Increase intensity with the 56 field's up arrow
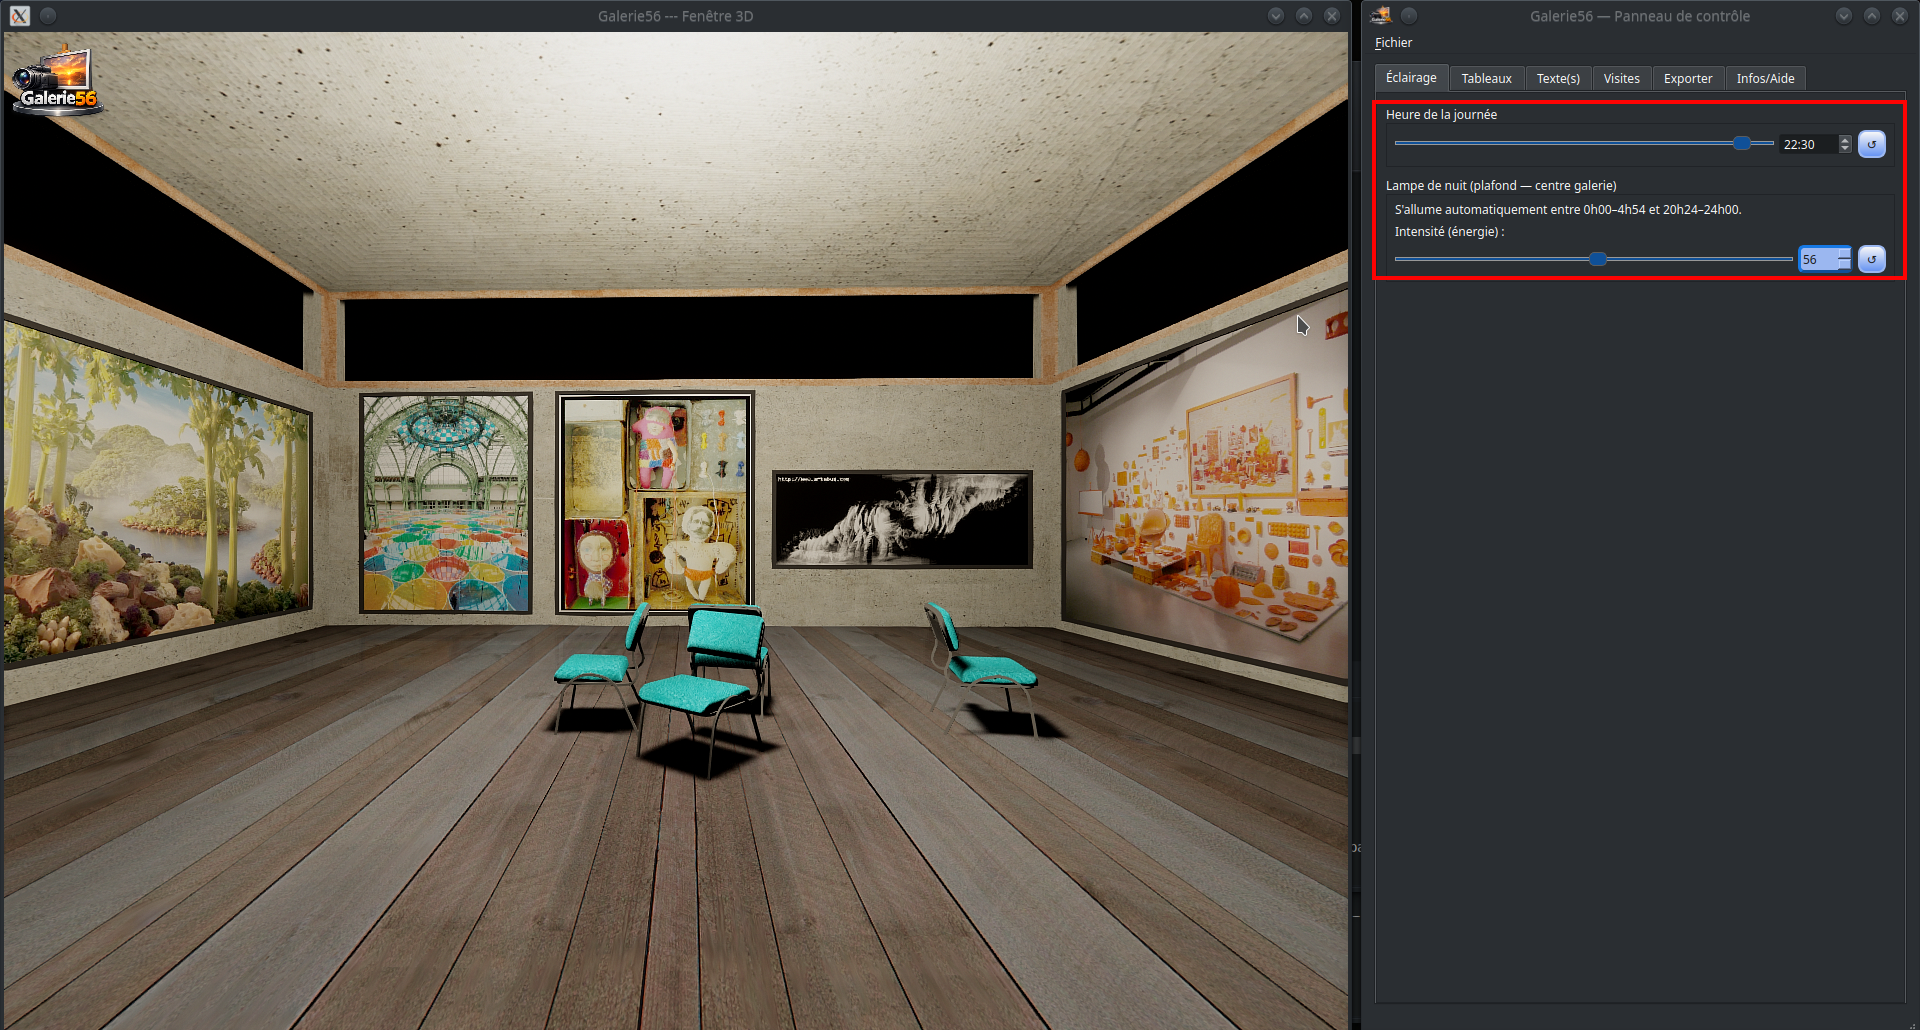Viewport: 1920px width, 1030px height. coord(1844,254)
